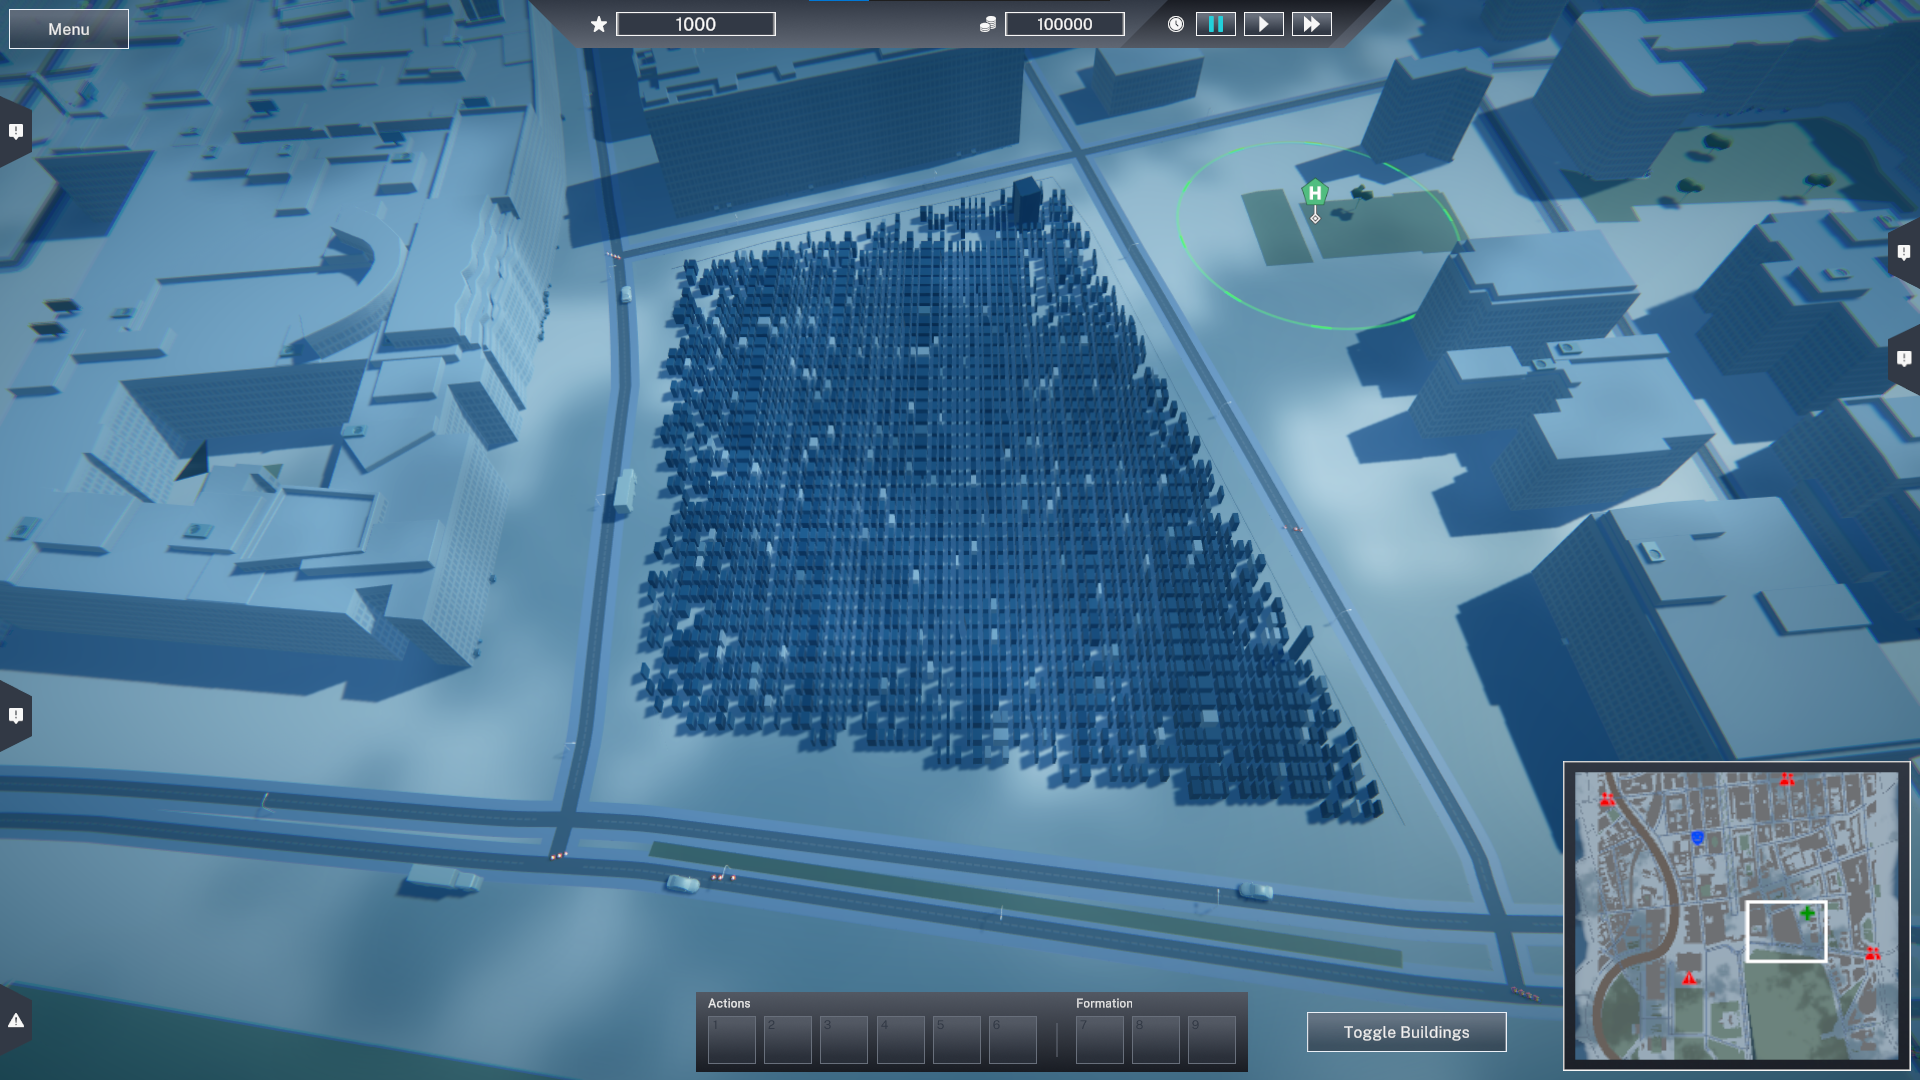Expand the warning triangle side tab
The image size is (1920, 1080).
[16, 1020]
